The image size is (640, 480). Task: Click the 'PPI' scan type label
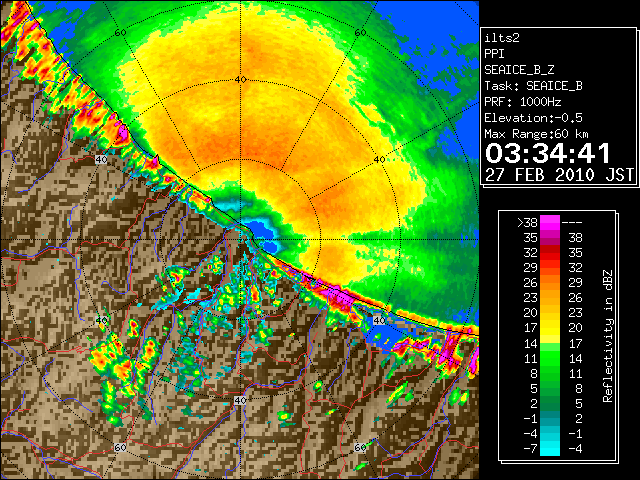494,54
